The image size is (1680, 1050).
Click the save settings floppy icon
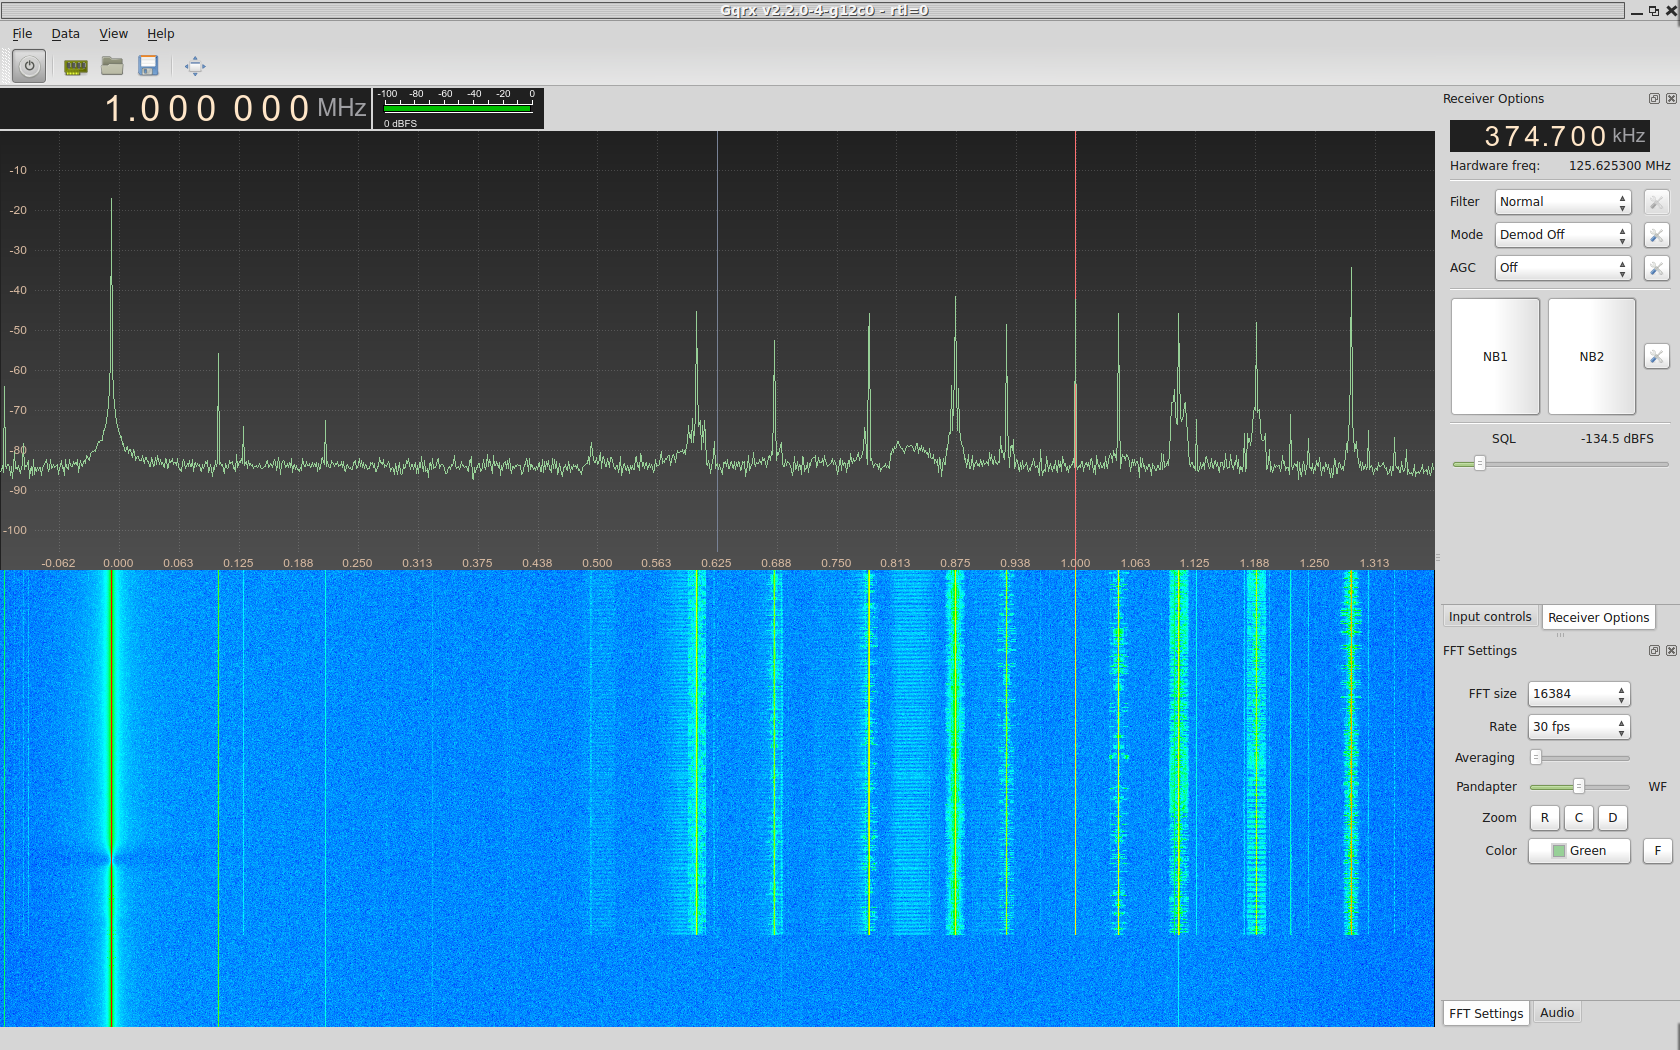coord(148,67)
